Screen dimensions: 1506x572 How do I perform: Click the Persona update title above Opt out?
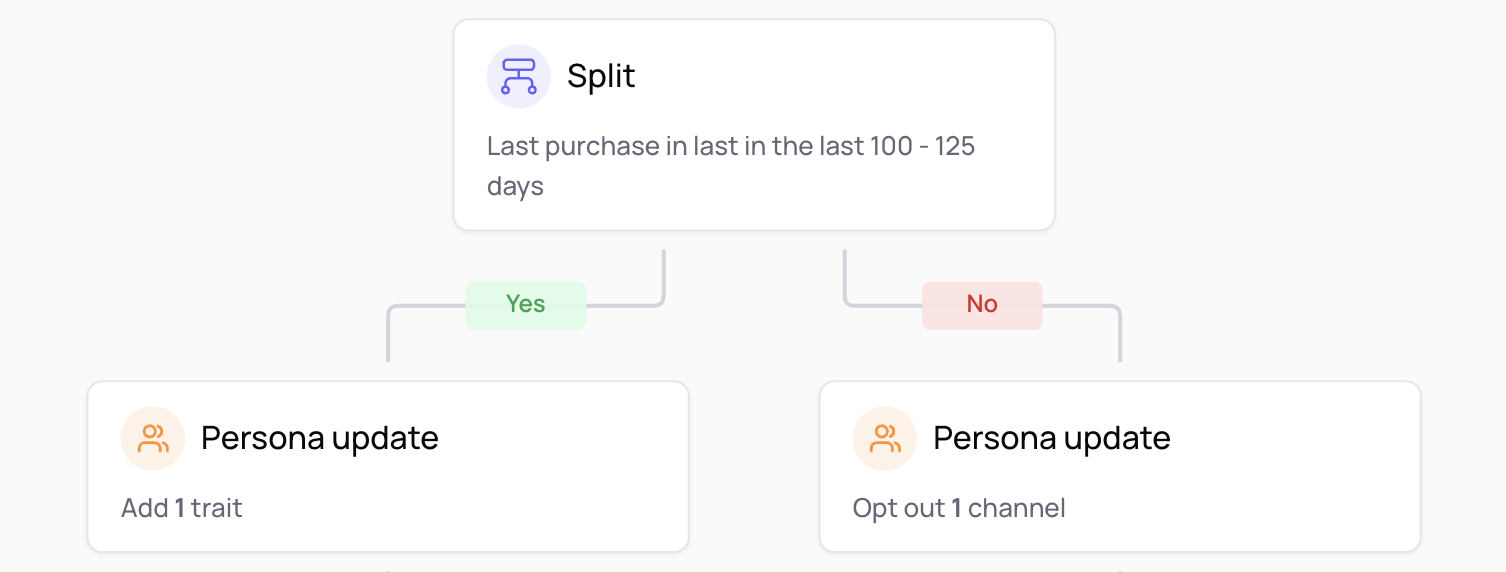click(x=1051, y=439)
